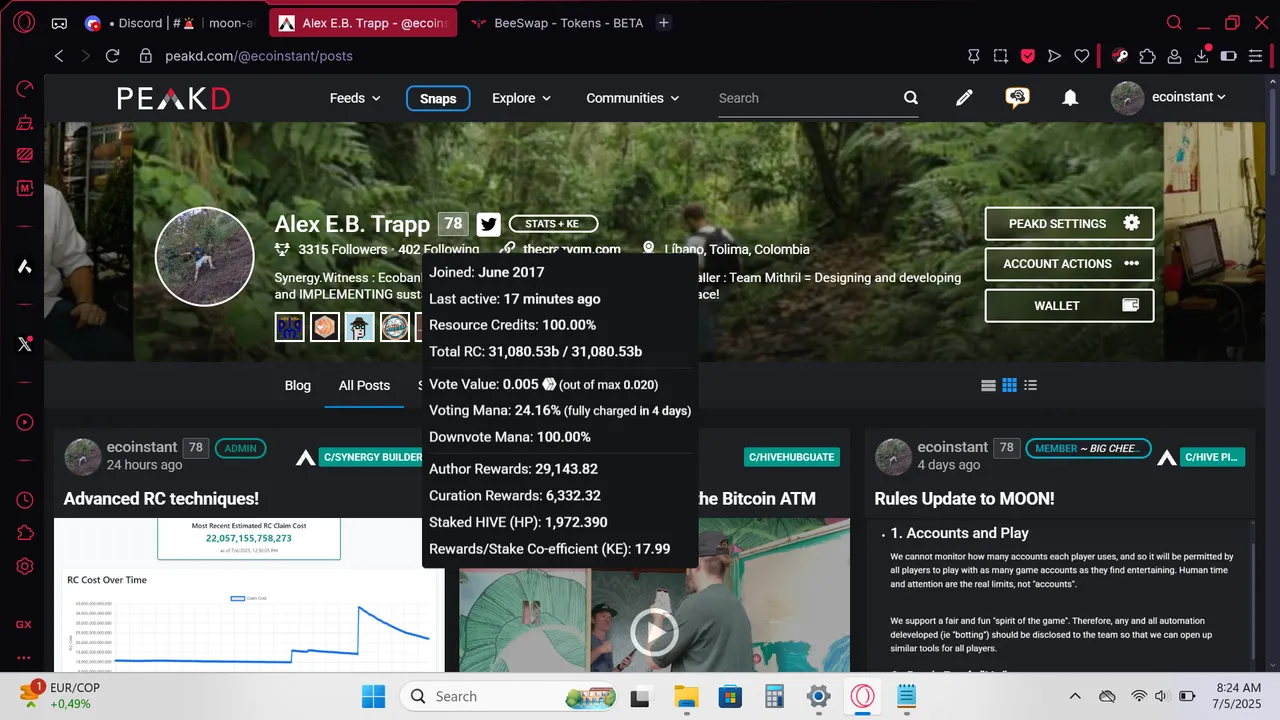Open the Snaps button
This screenshot has height=720, width=1280.
point(438,98)
